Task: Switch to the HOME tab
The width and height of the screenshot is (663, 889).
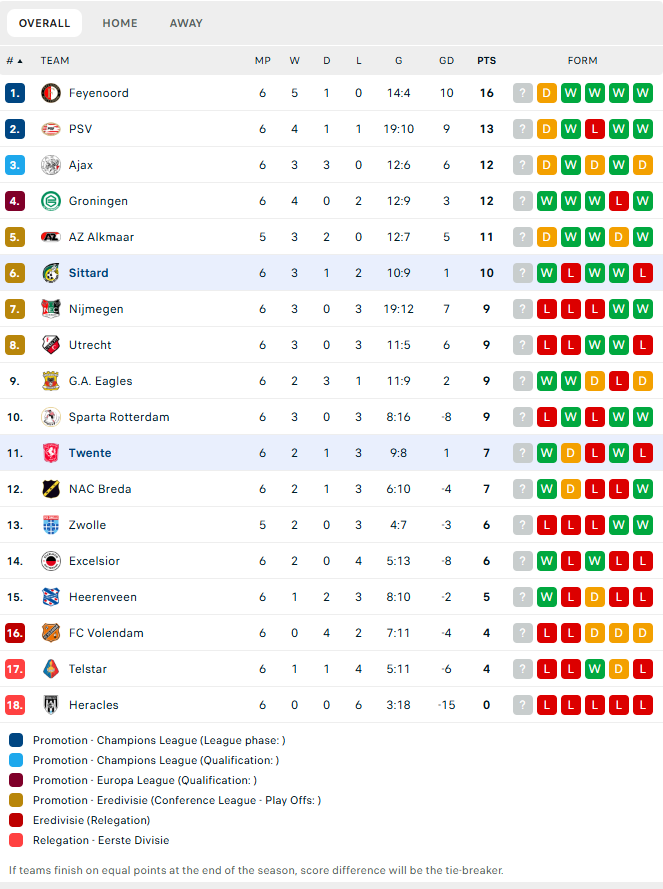Action: [120, 23]
